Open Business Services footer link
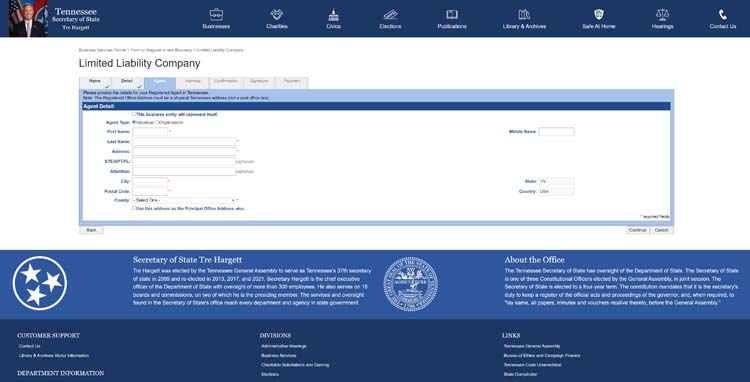This screenshot has height=382, width=750. coord(278,356)
